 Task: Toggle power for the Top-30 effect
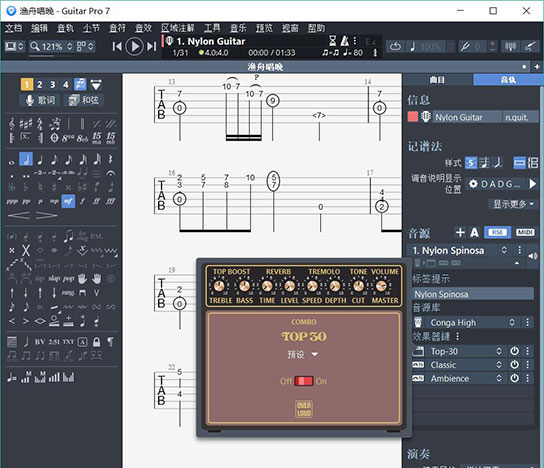[x=514, y=351]
